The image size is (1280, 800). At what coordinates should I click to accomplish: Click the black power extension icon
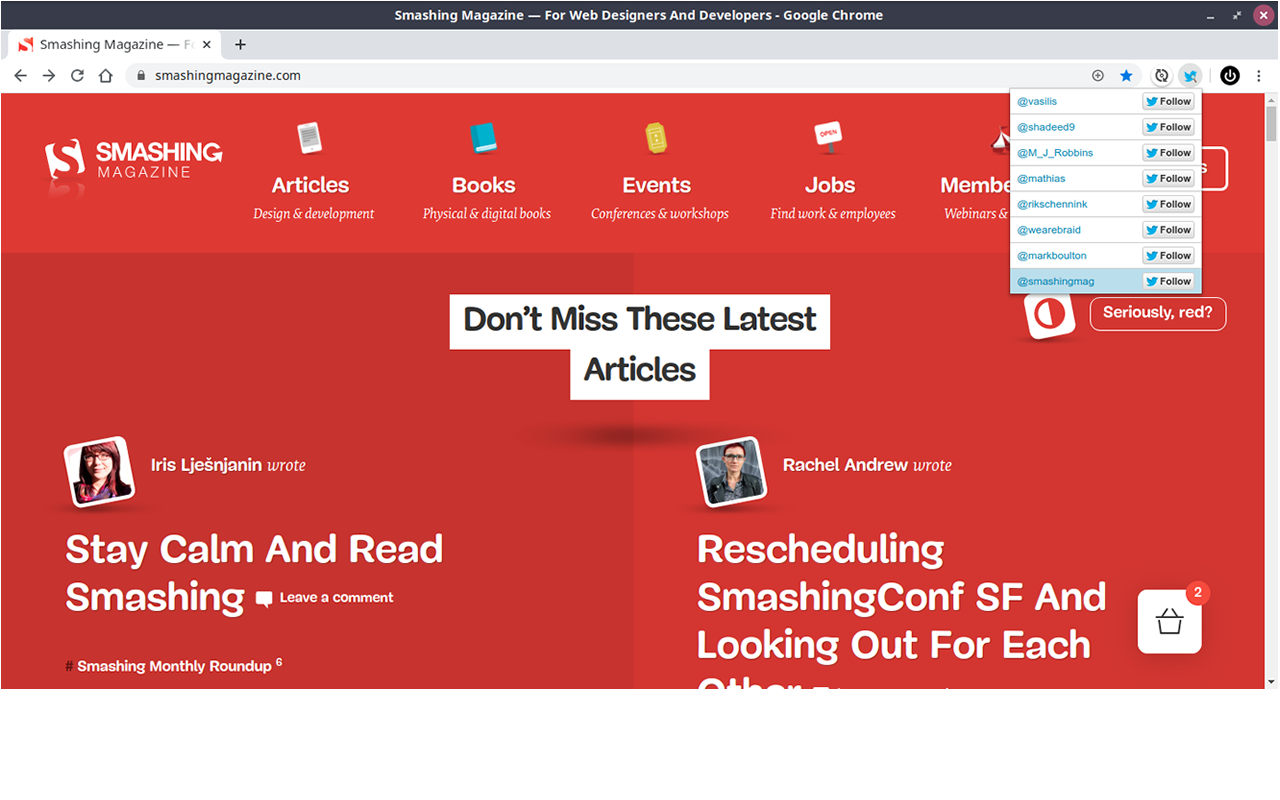[1230, 76]
